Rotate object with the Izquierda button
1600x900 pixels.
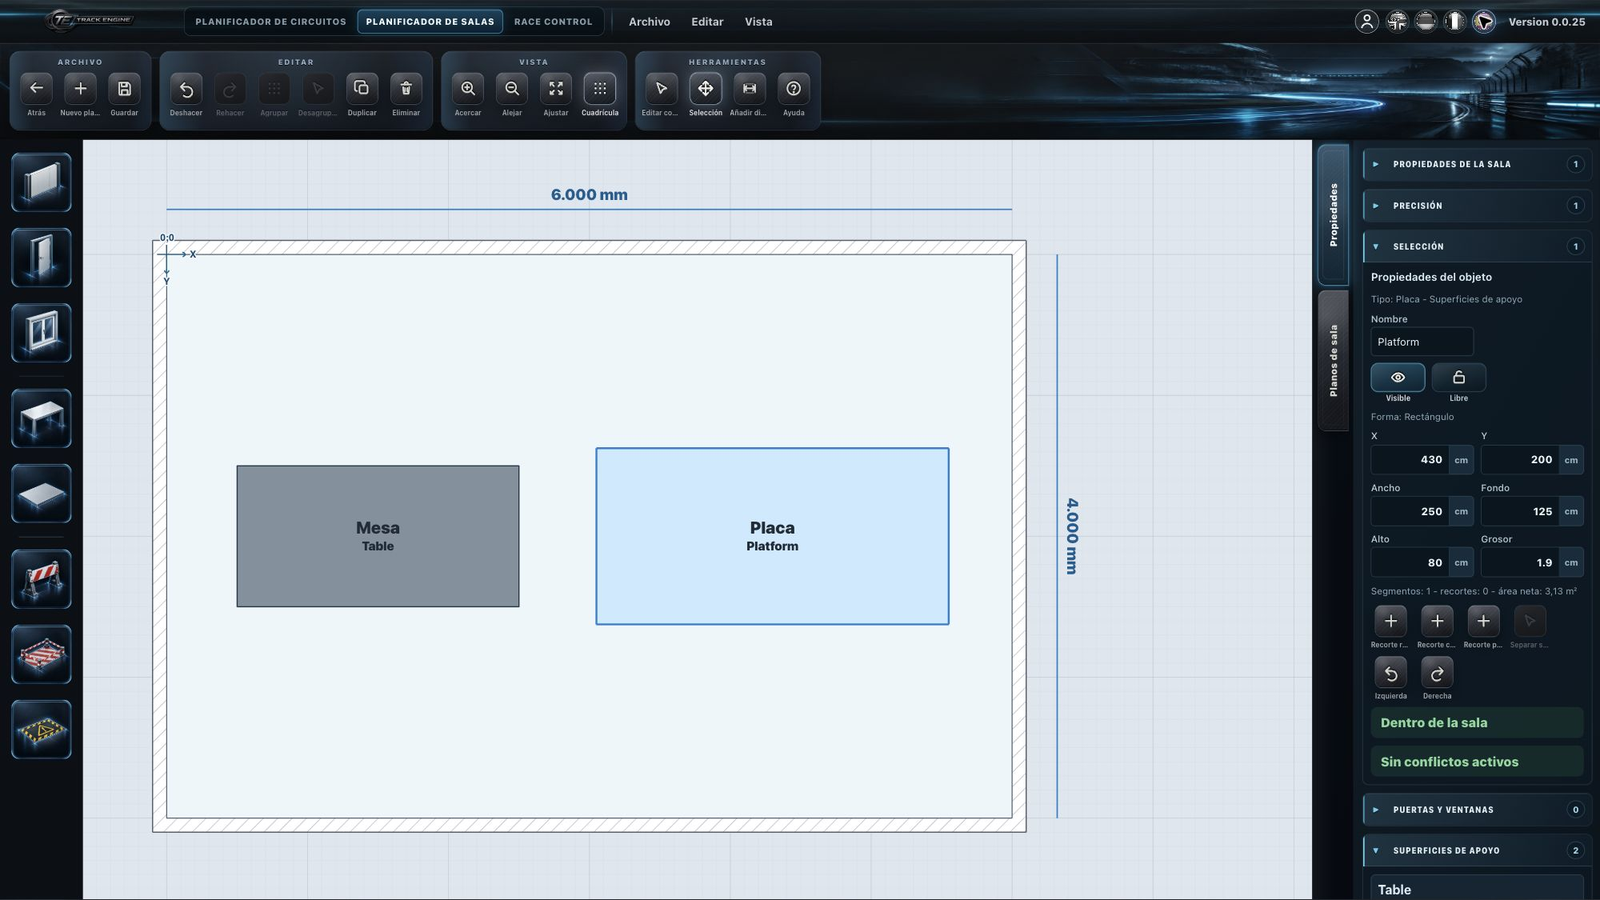1391,673
